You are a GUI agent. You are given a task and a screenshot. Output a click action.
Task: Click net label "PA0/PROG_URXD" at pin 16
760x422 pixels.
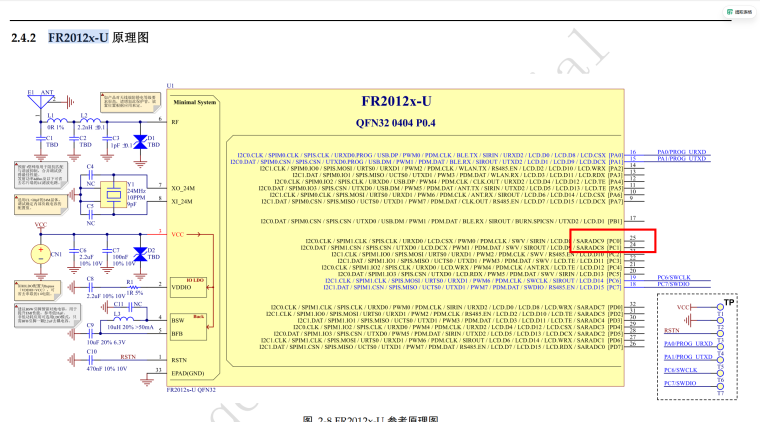tap(681, 152)
